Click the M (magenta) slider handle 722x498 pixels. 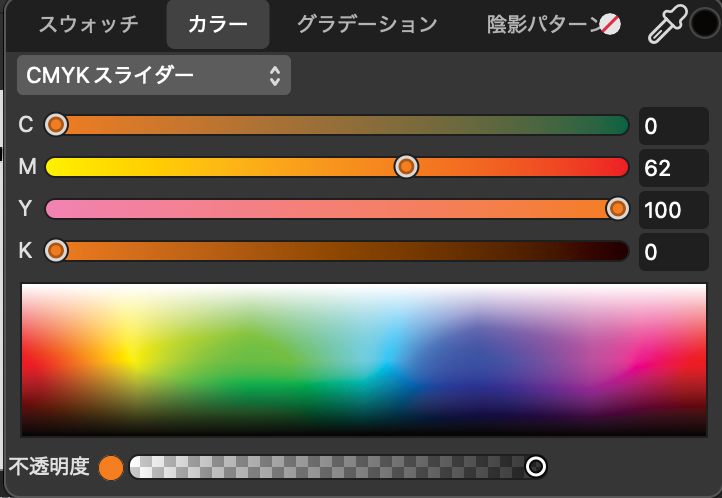(x=406, y=167)
